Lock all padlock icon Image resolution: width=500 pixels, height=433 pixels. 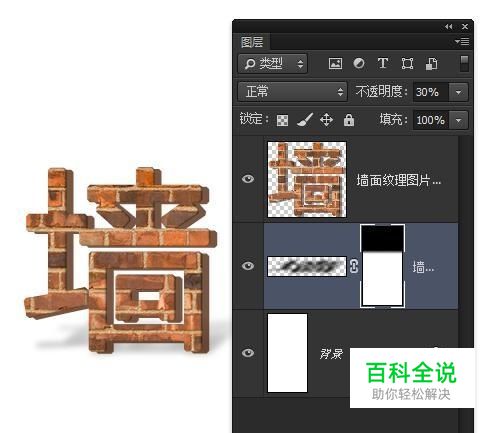pyautogui.click(x=349, y=120)
